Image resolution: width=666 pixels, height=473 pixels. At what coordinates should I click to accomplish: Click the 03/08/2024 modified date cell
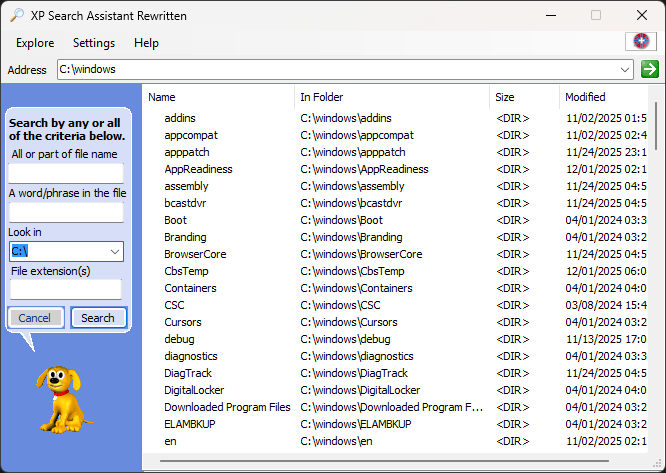pos(606,305)
